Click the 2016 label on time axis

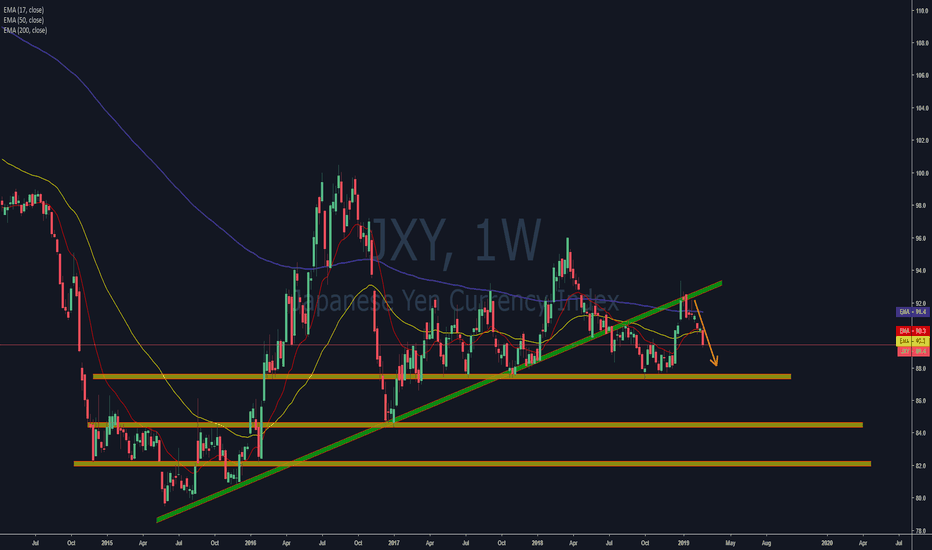[250, 543]
